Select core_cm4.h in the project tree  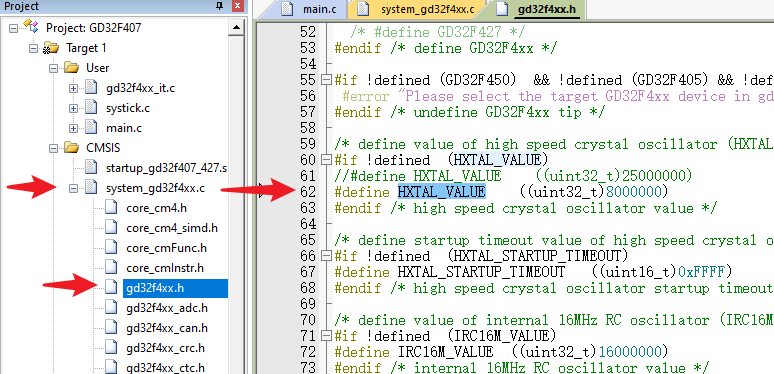[156, 208]
